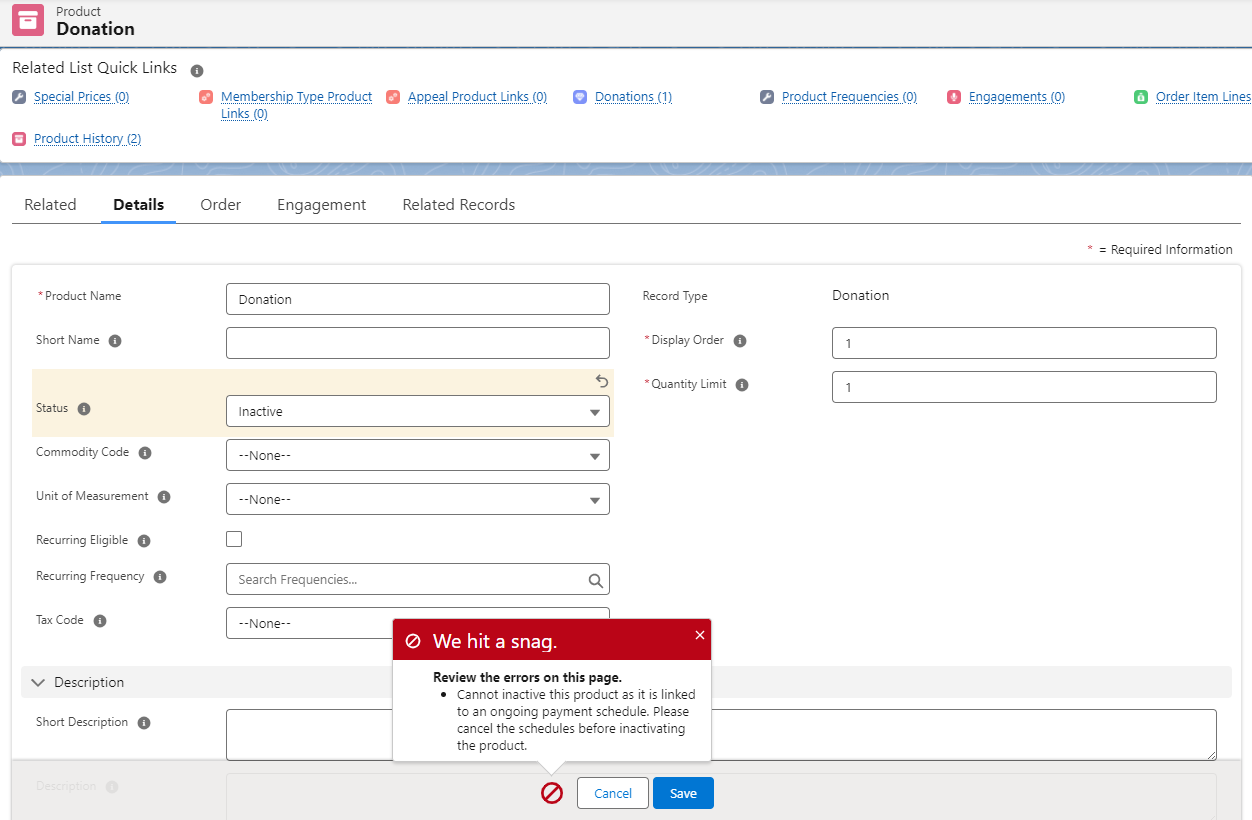
Task: Enable the Recurring Eligible checkbox
Action: 234,539
